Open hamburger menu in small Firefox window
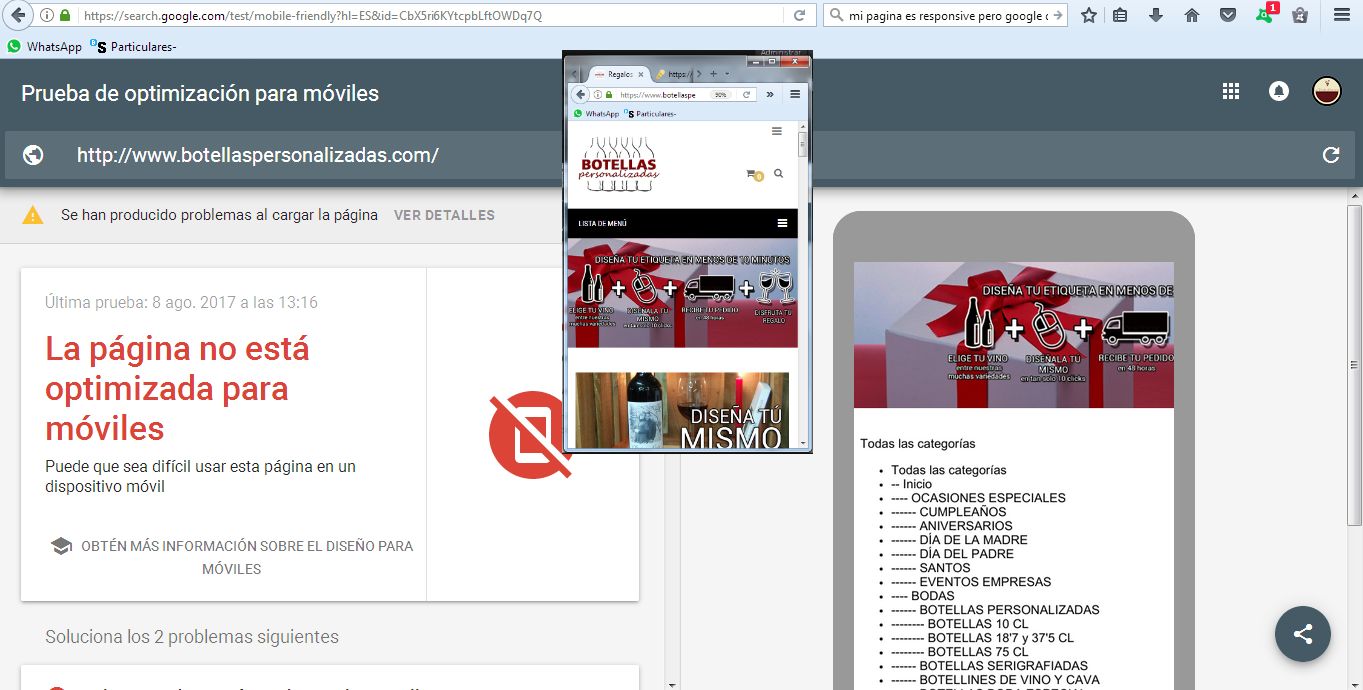The image size is (1363, 690). tap(795, 94)
